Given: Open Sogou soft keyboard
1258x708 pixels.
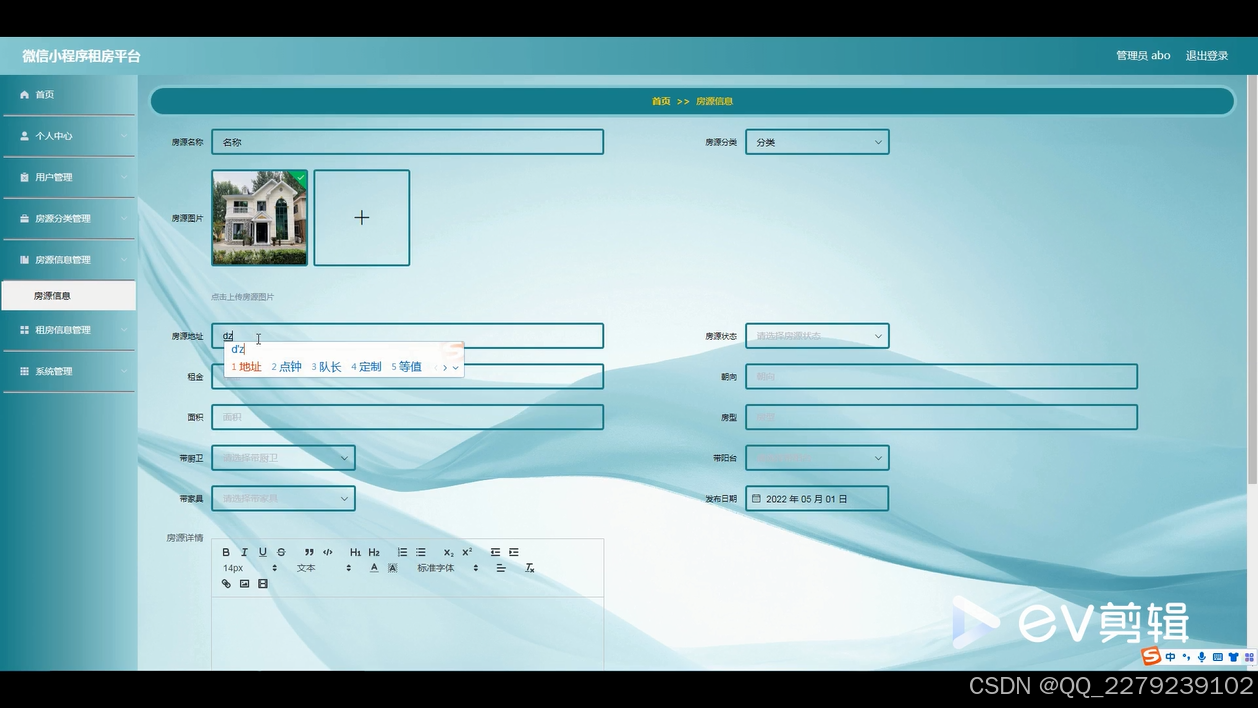Looking at the screenshot, I should coord(1217,657).
